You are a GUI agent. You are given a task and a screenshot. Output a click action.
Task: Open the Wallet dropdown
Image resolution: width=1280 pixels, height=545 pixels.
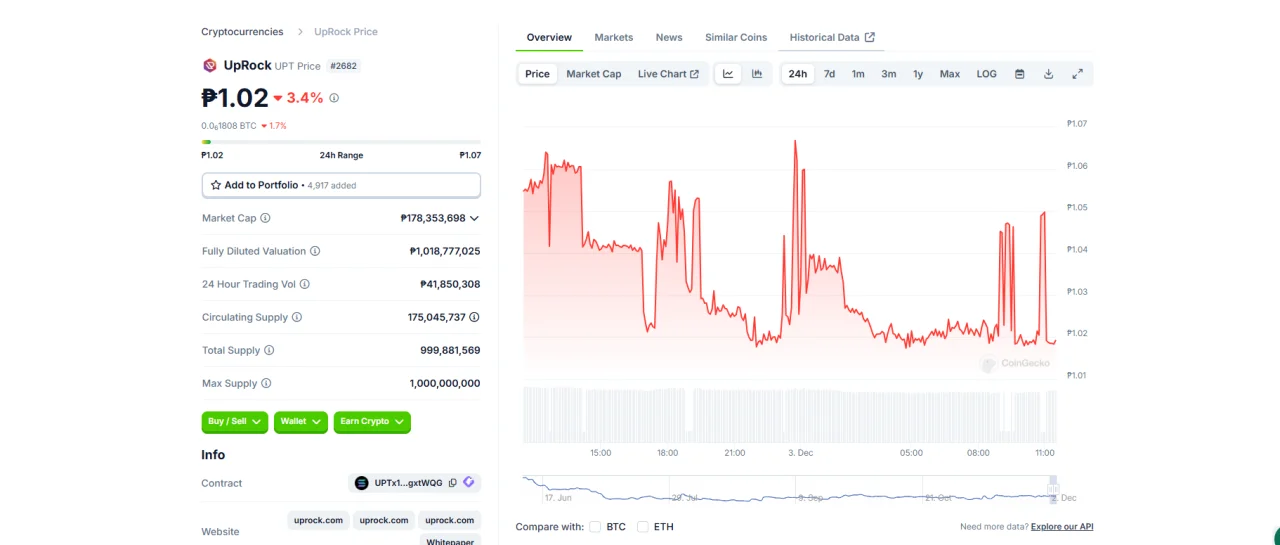(x=301, y=422)
